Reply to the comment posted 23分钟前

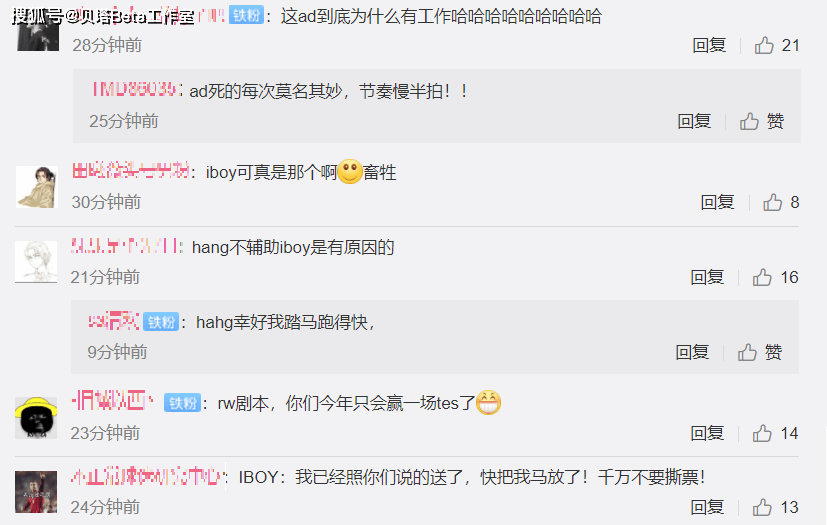(707, 433)
